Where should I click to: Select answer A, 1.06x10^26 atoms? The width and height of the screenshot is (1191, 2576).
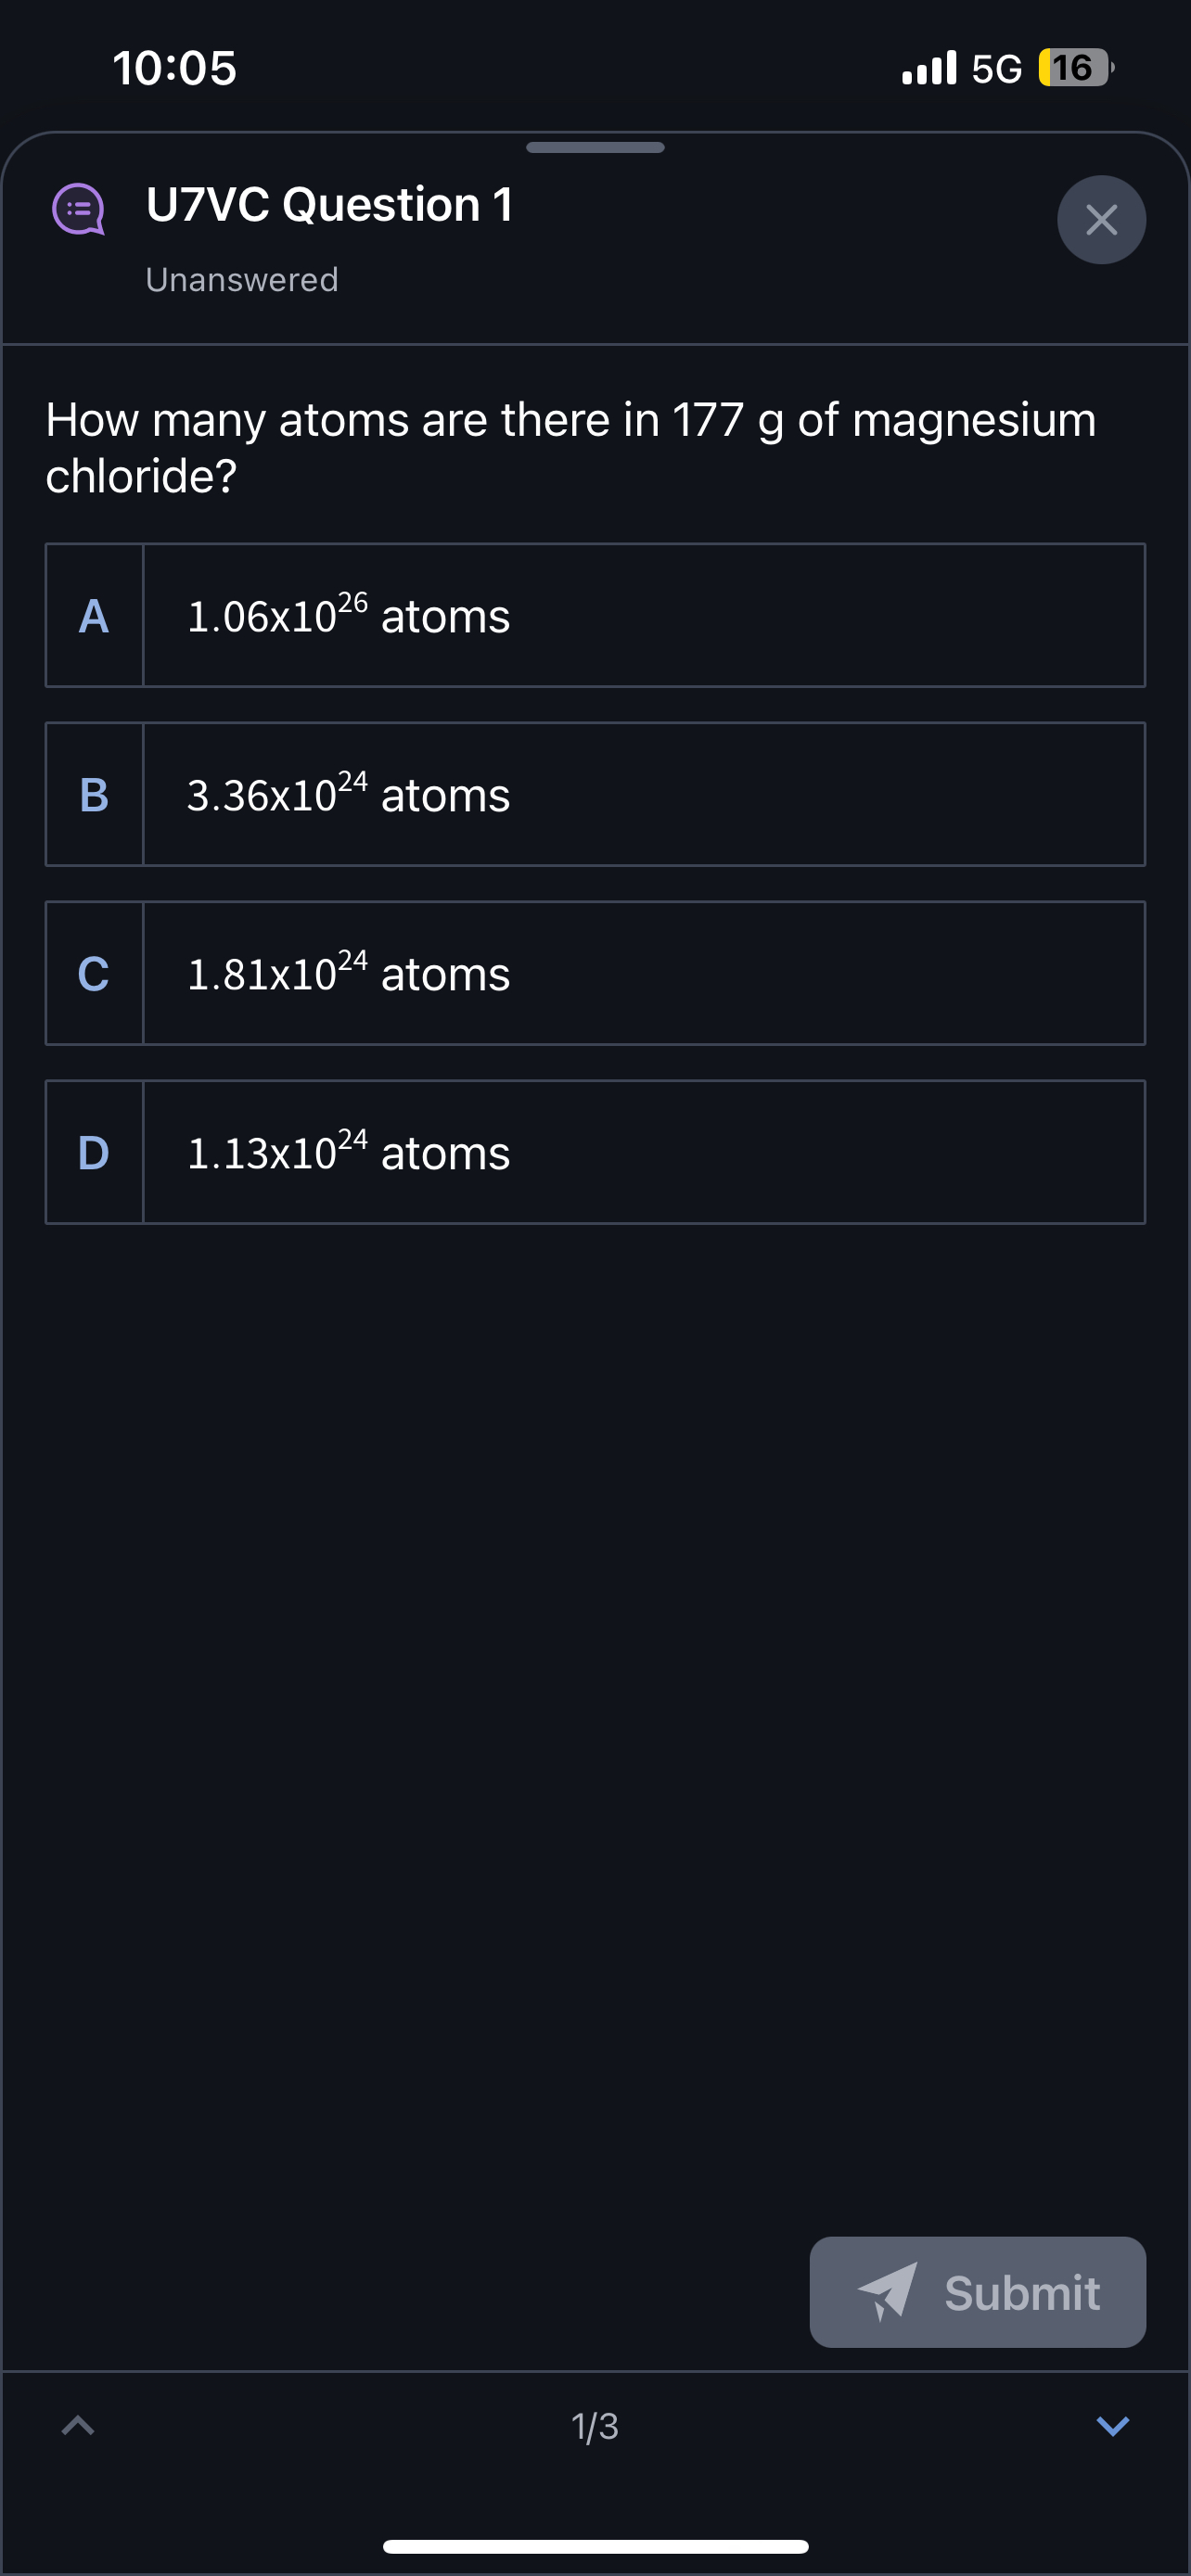pos(595,615)
